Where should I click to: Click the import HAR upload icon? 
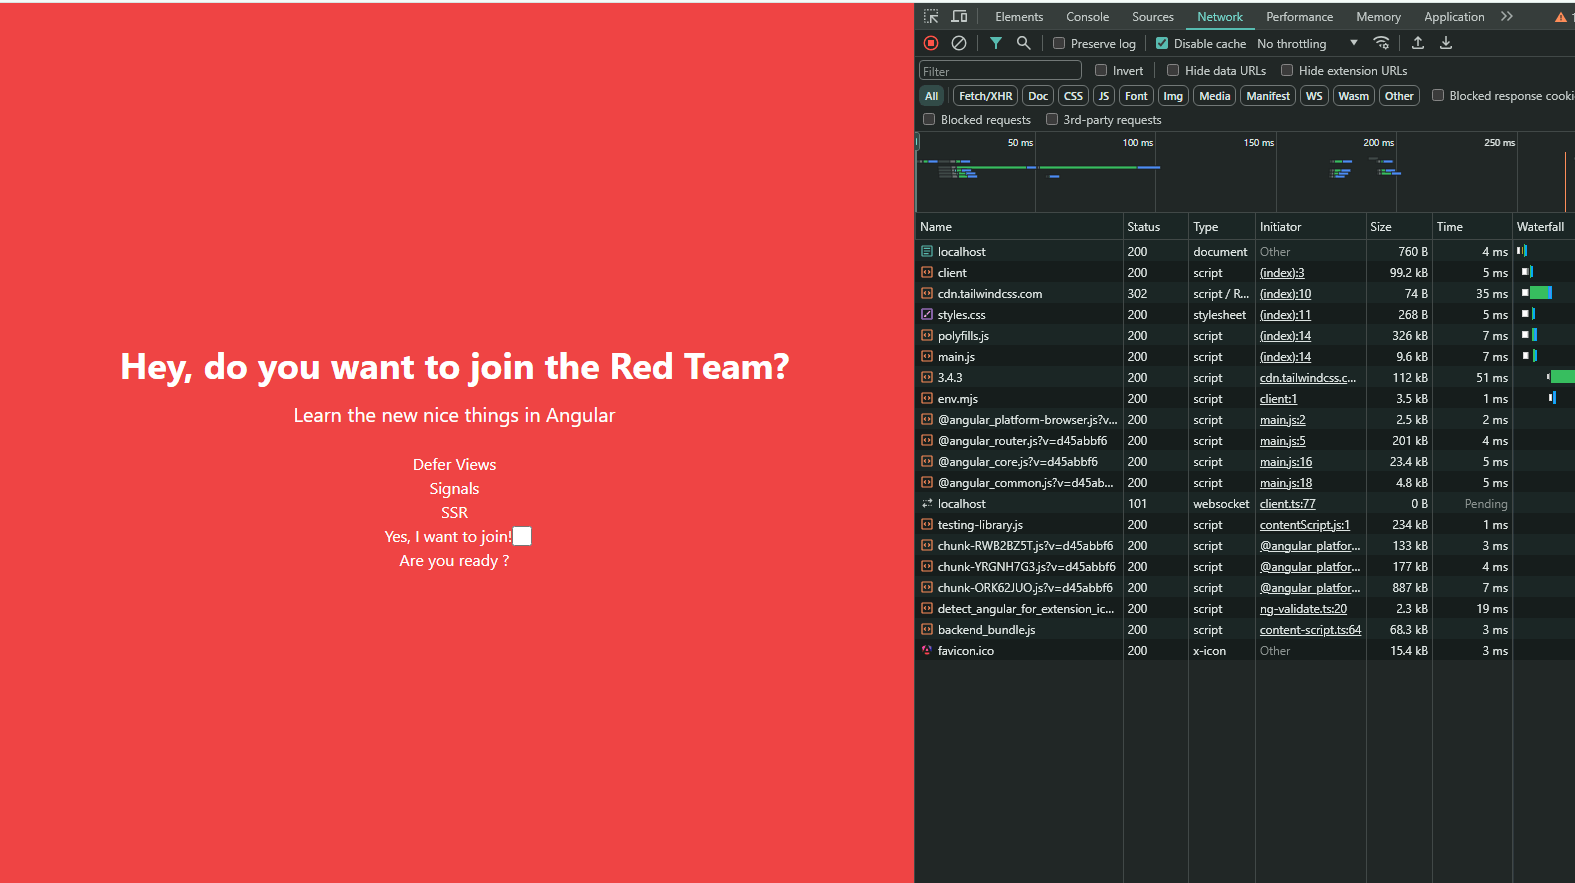coord(1418,43)
